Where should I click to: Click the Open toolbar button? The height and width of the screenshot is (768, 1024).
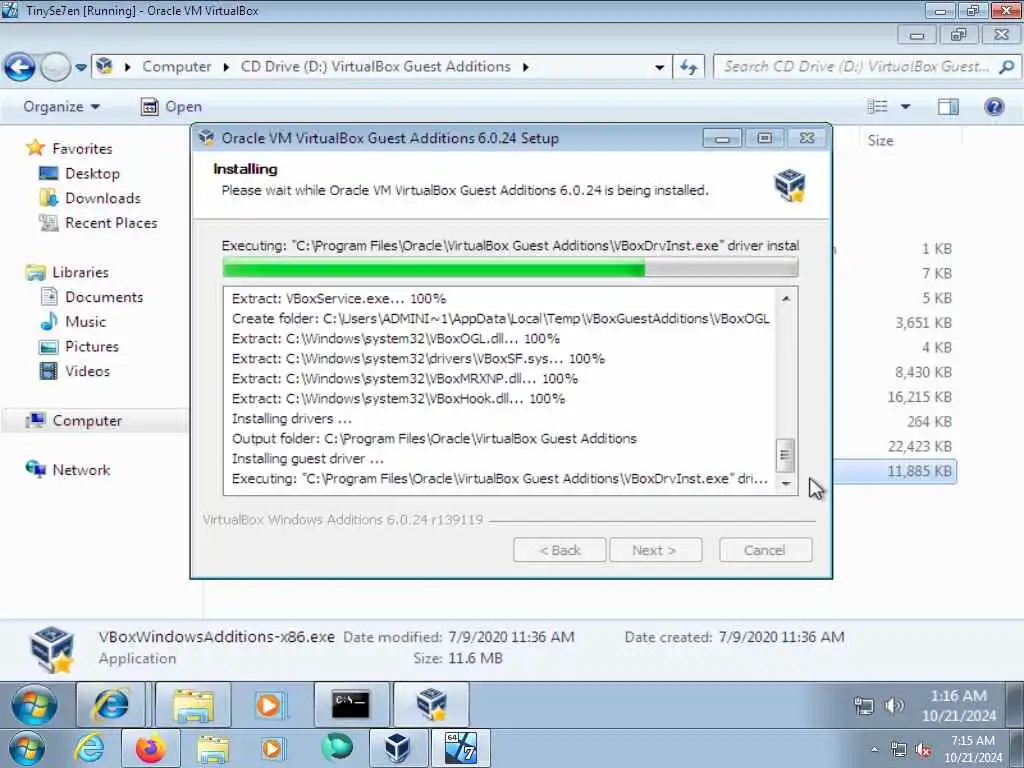pos(171,106)
